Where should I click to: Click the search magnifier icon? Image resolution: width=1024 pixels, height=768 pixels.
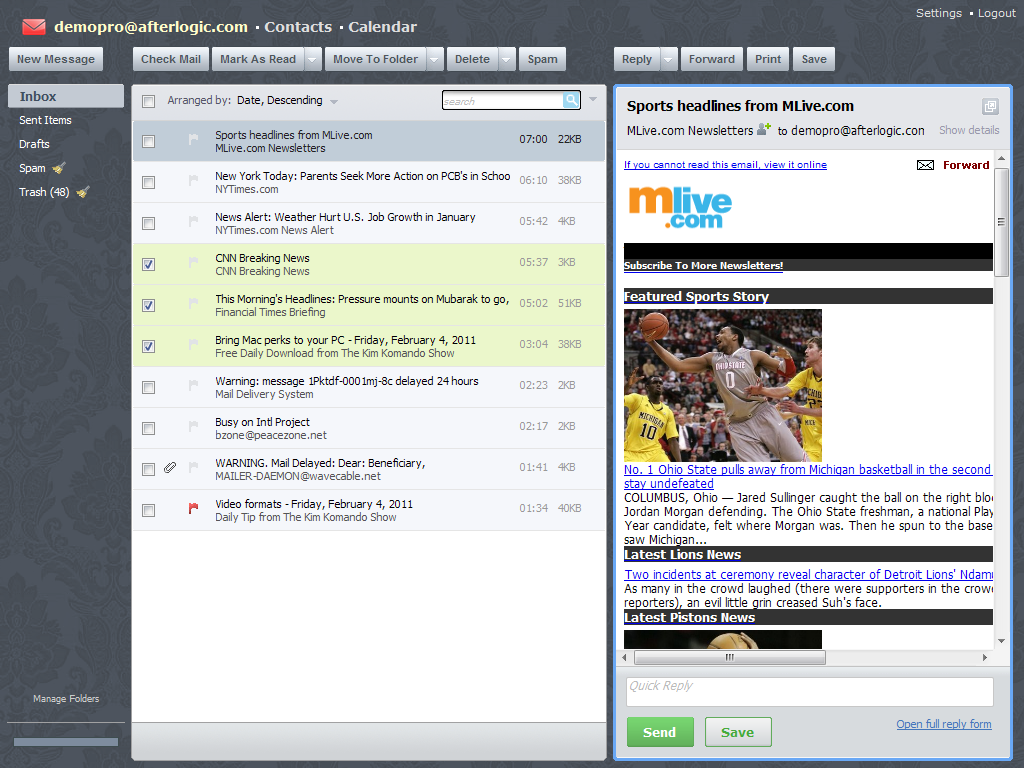(571, 100)
